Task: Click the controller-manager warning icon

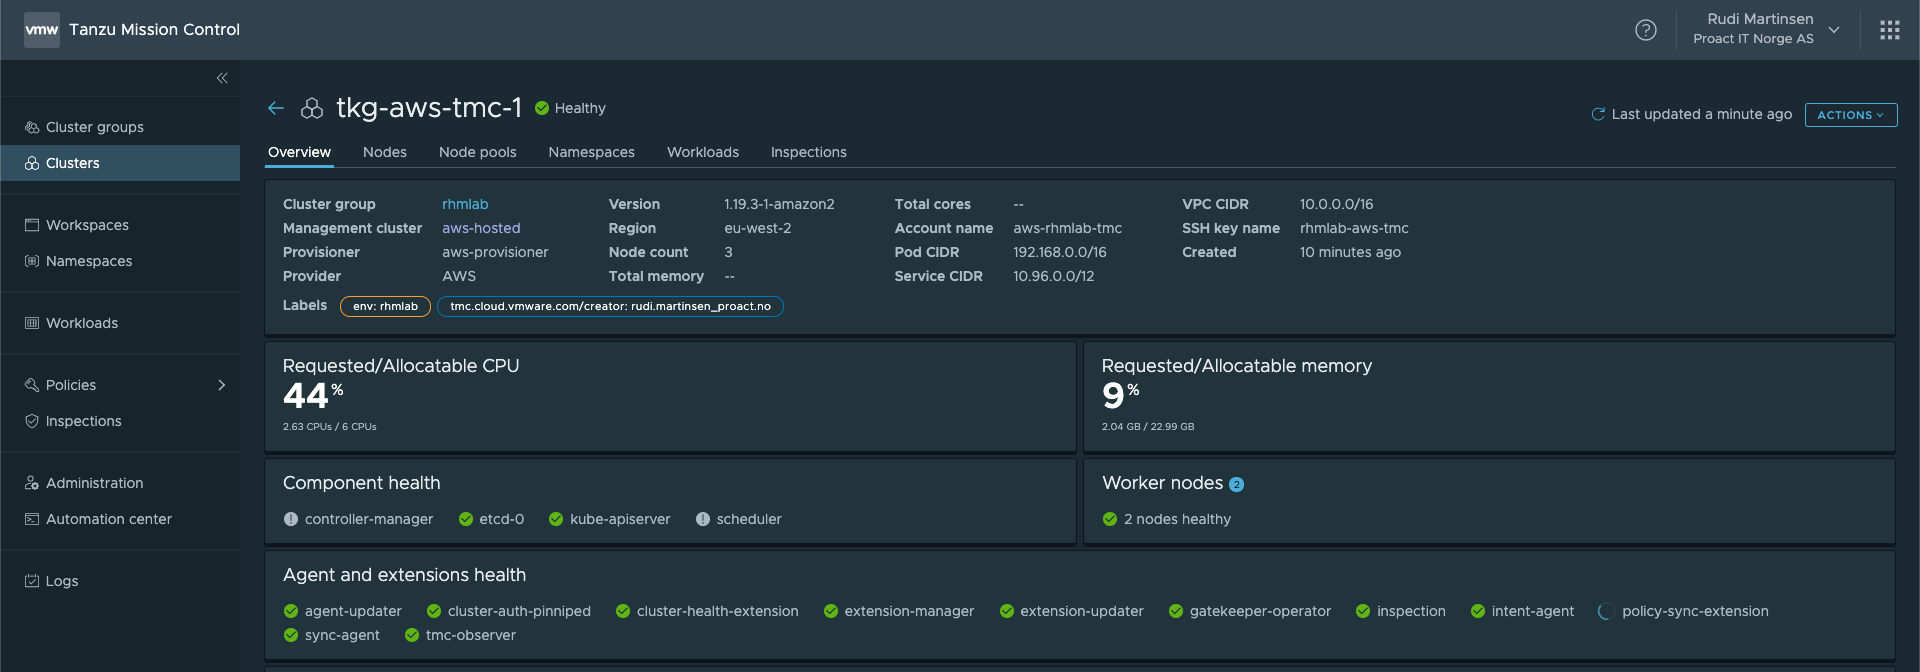Action: click(291, 519)
